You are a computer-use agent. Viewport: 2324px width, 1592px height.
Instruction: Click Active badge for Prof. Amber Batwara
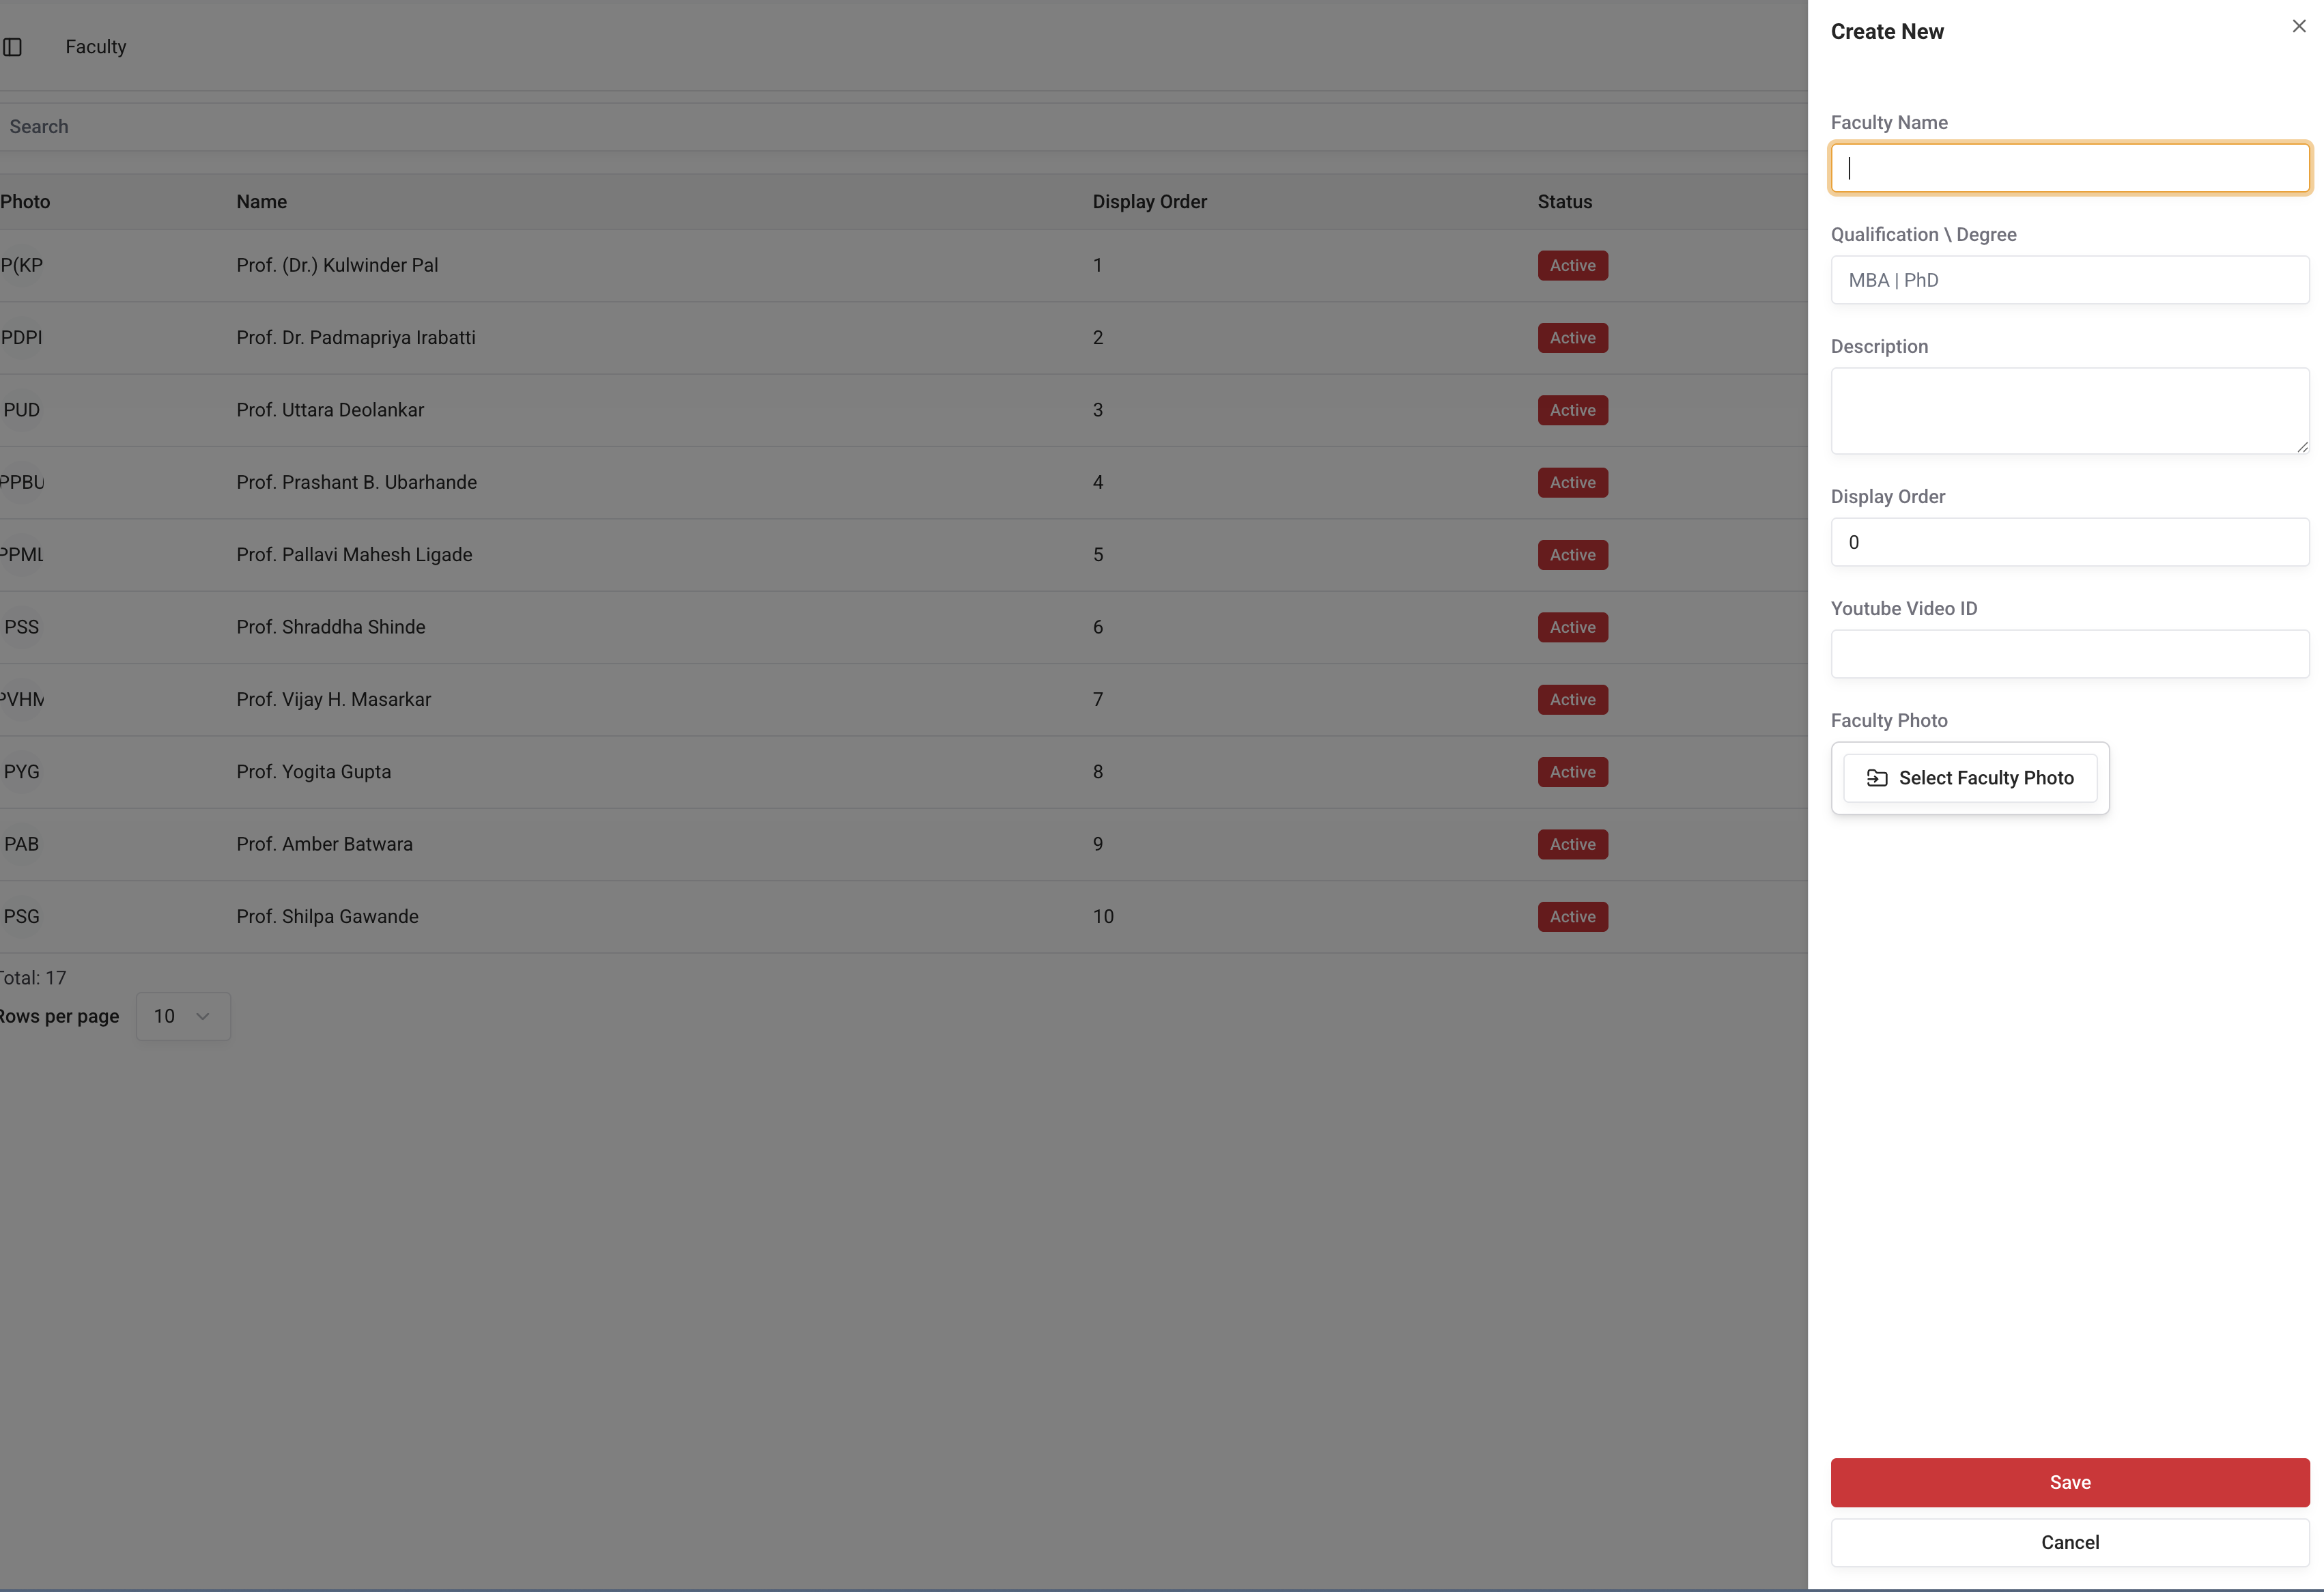1572,844
